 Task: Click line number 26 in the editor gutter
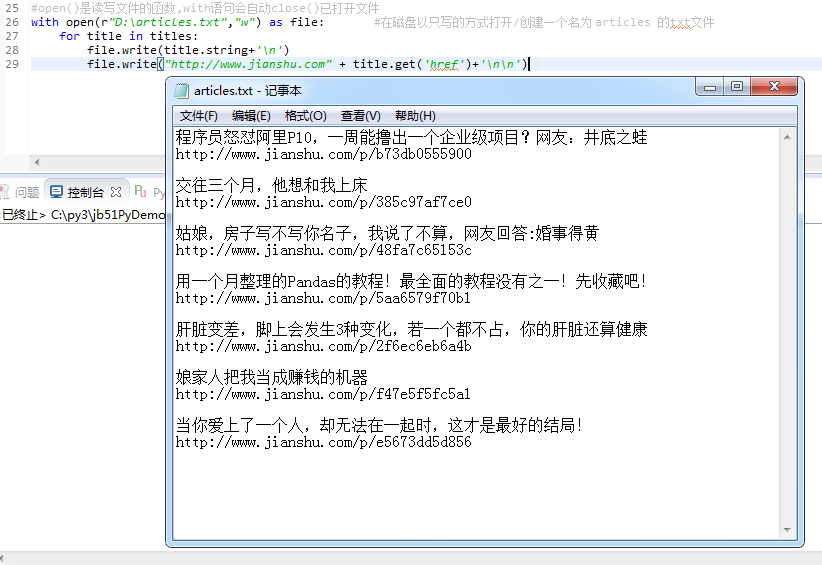coord(12,23)
